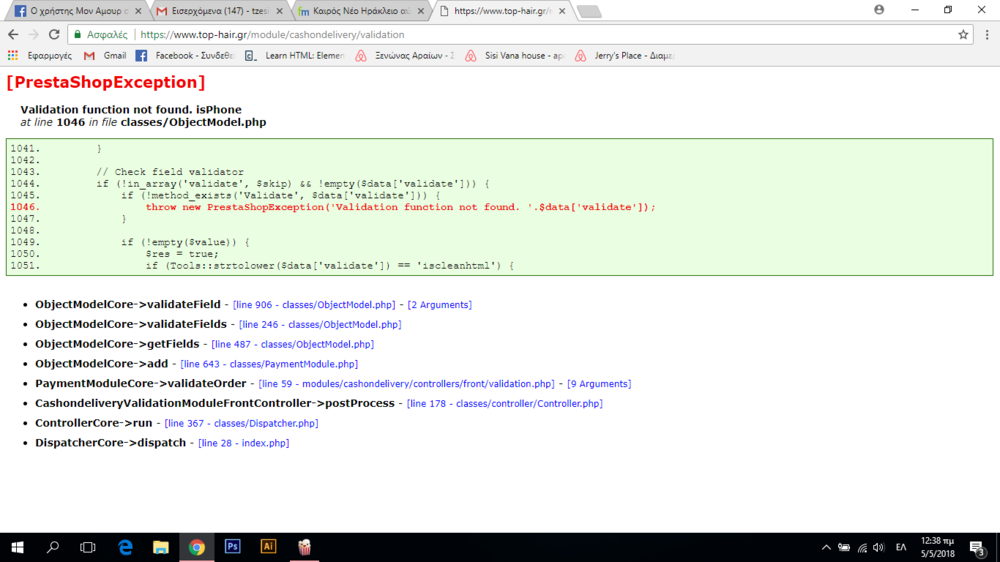
Task: Close the Καιρός weather tab
Action: [x=420, y=11]
